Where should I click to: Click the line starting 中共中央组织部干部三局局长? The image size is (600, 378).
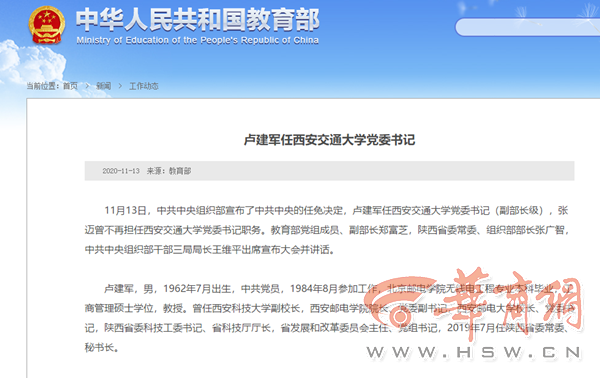209,250
